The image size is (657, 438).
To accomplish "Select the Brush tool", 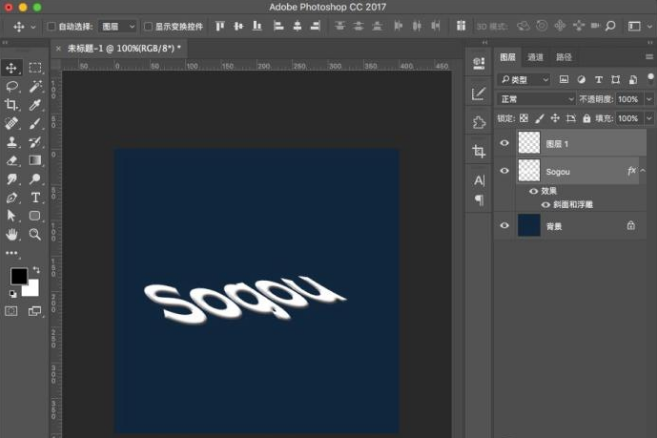I will 35,123.
